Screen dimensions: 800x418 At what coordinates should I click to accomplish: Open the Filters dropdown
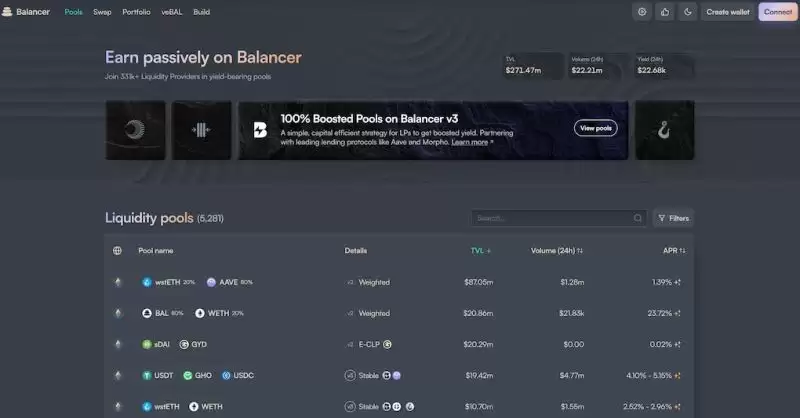[x=673, y=218]
